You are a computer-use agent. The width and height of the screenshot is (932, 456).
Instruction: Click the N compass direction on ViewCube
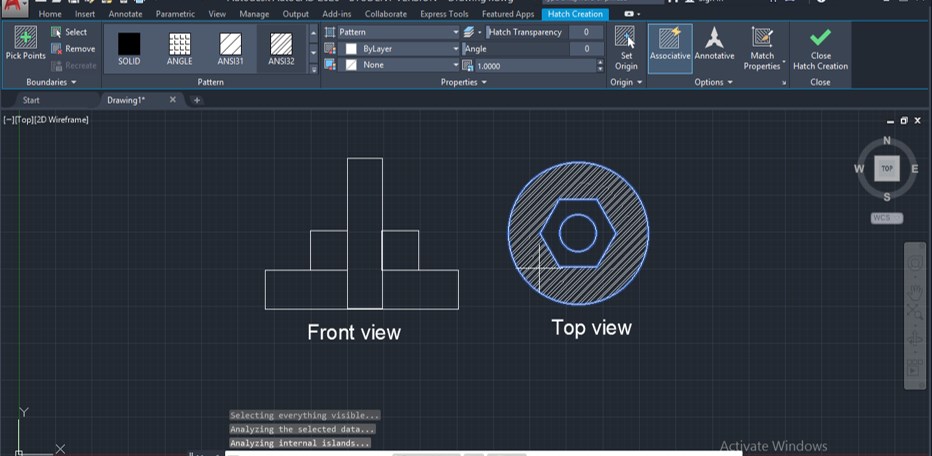click(887, 141)
